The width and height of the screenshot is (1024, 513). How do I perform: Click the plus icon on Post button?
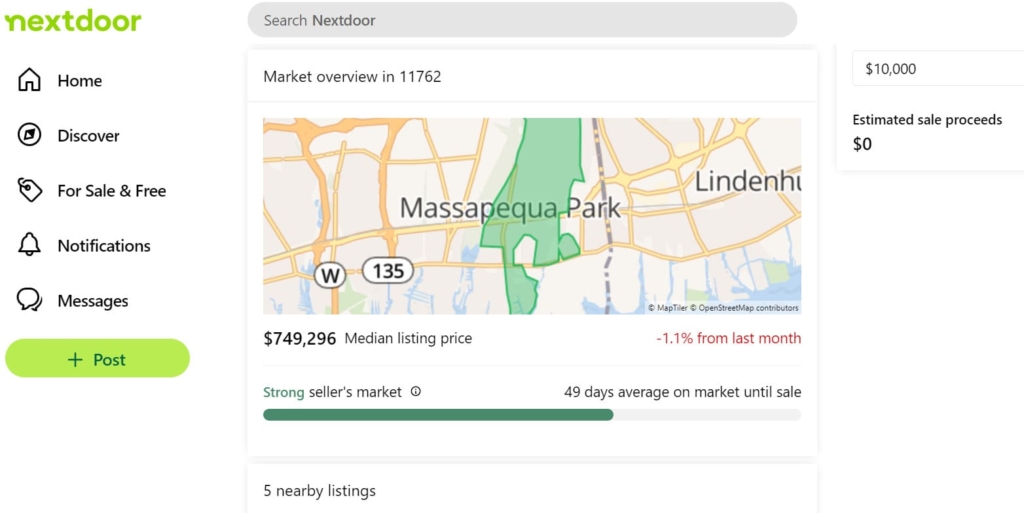(x=75, y=360)
